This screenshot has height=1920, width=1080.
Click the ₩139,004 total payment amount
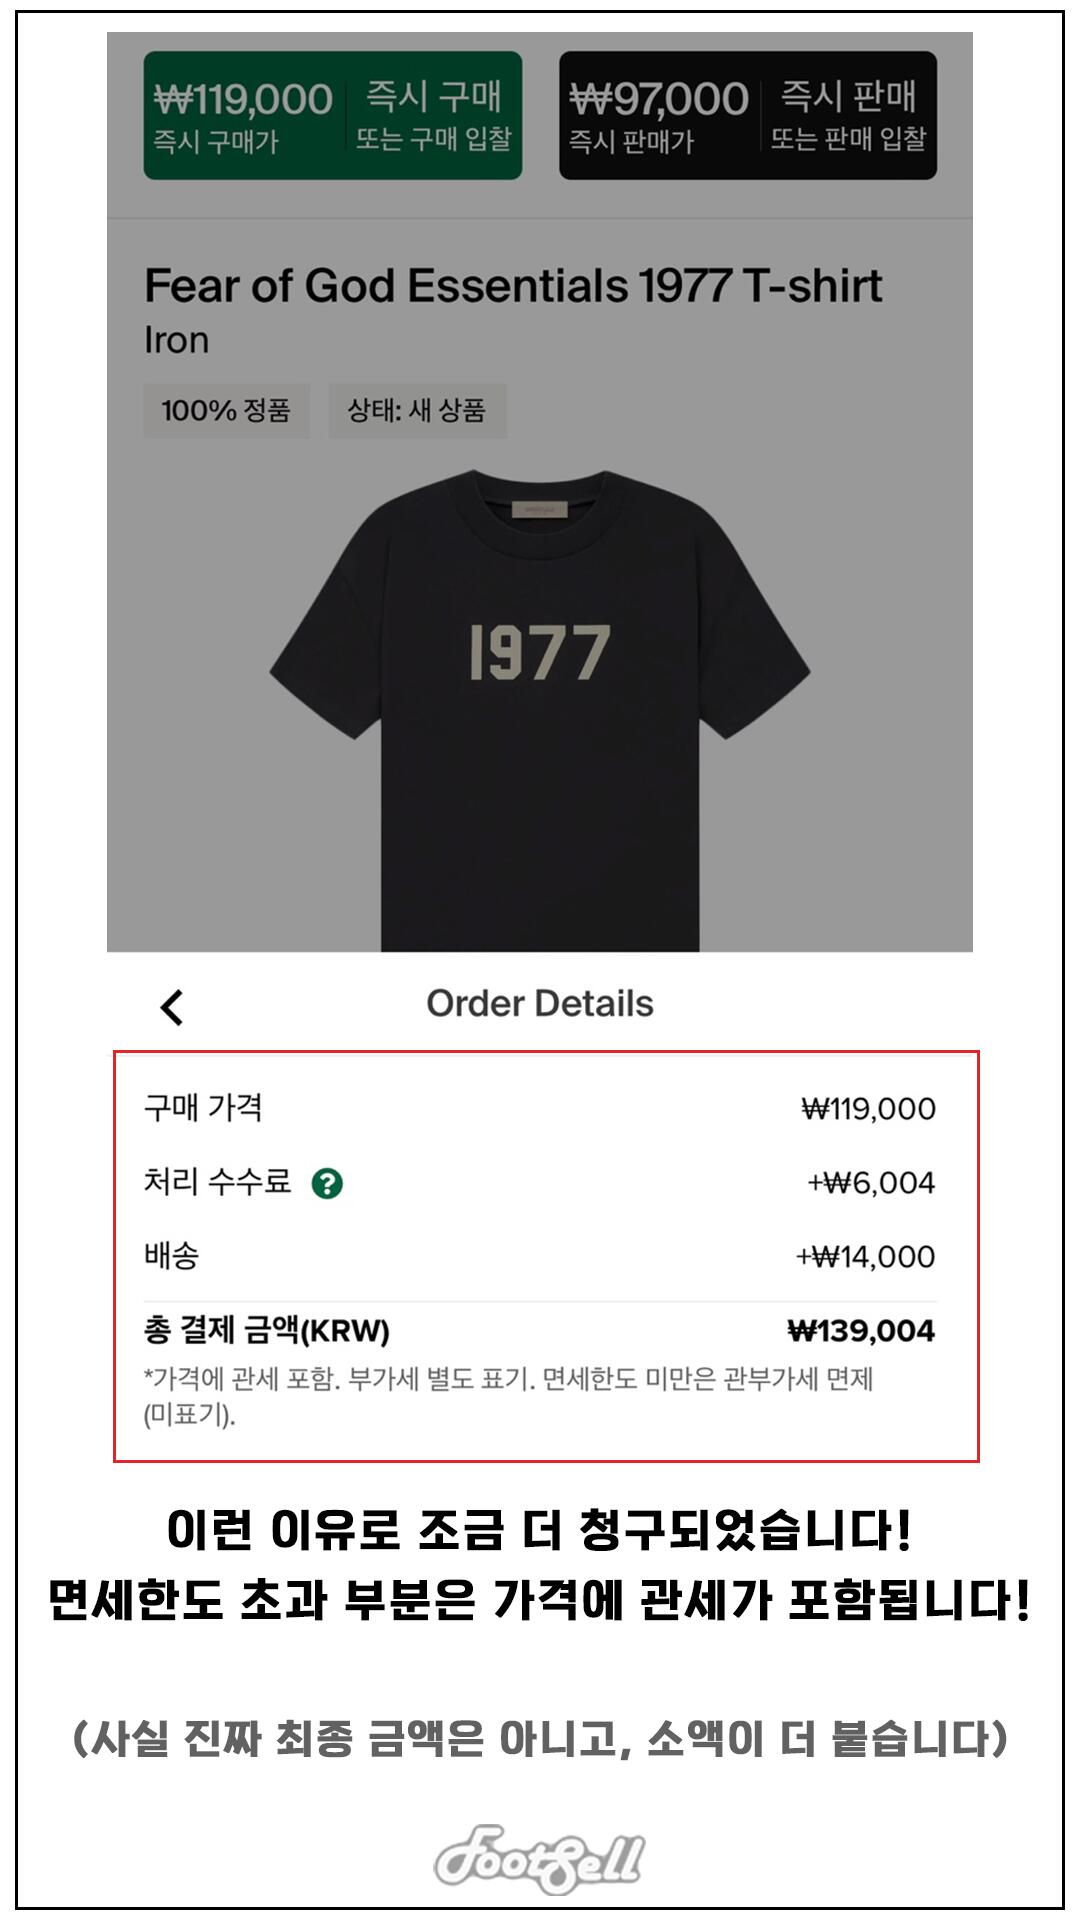(860, 1331)
